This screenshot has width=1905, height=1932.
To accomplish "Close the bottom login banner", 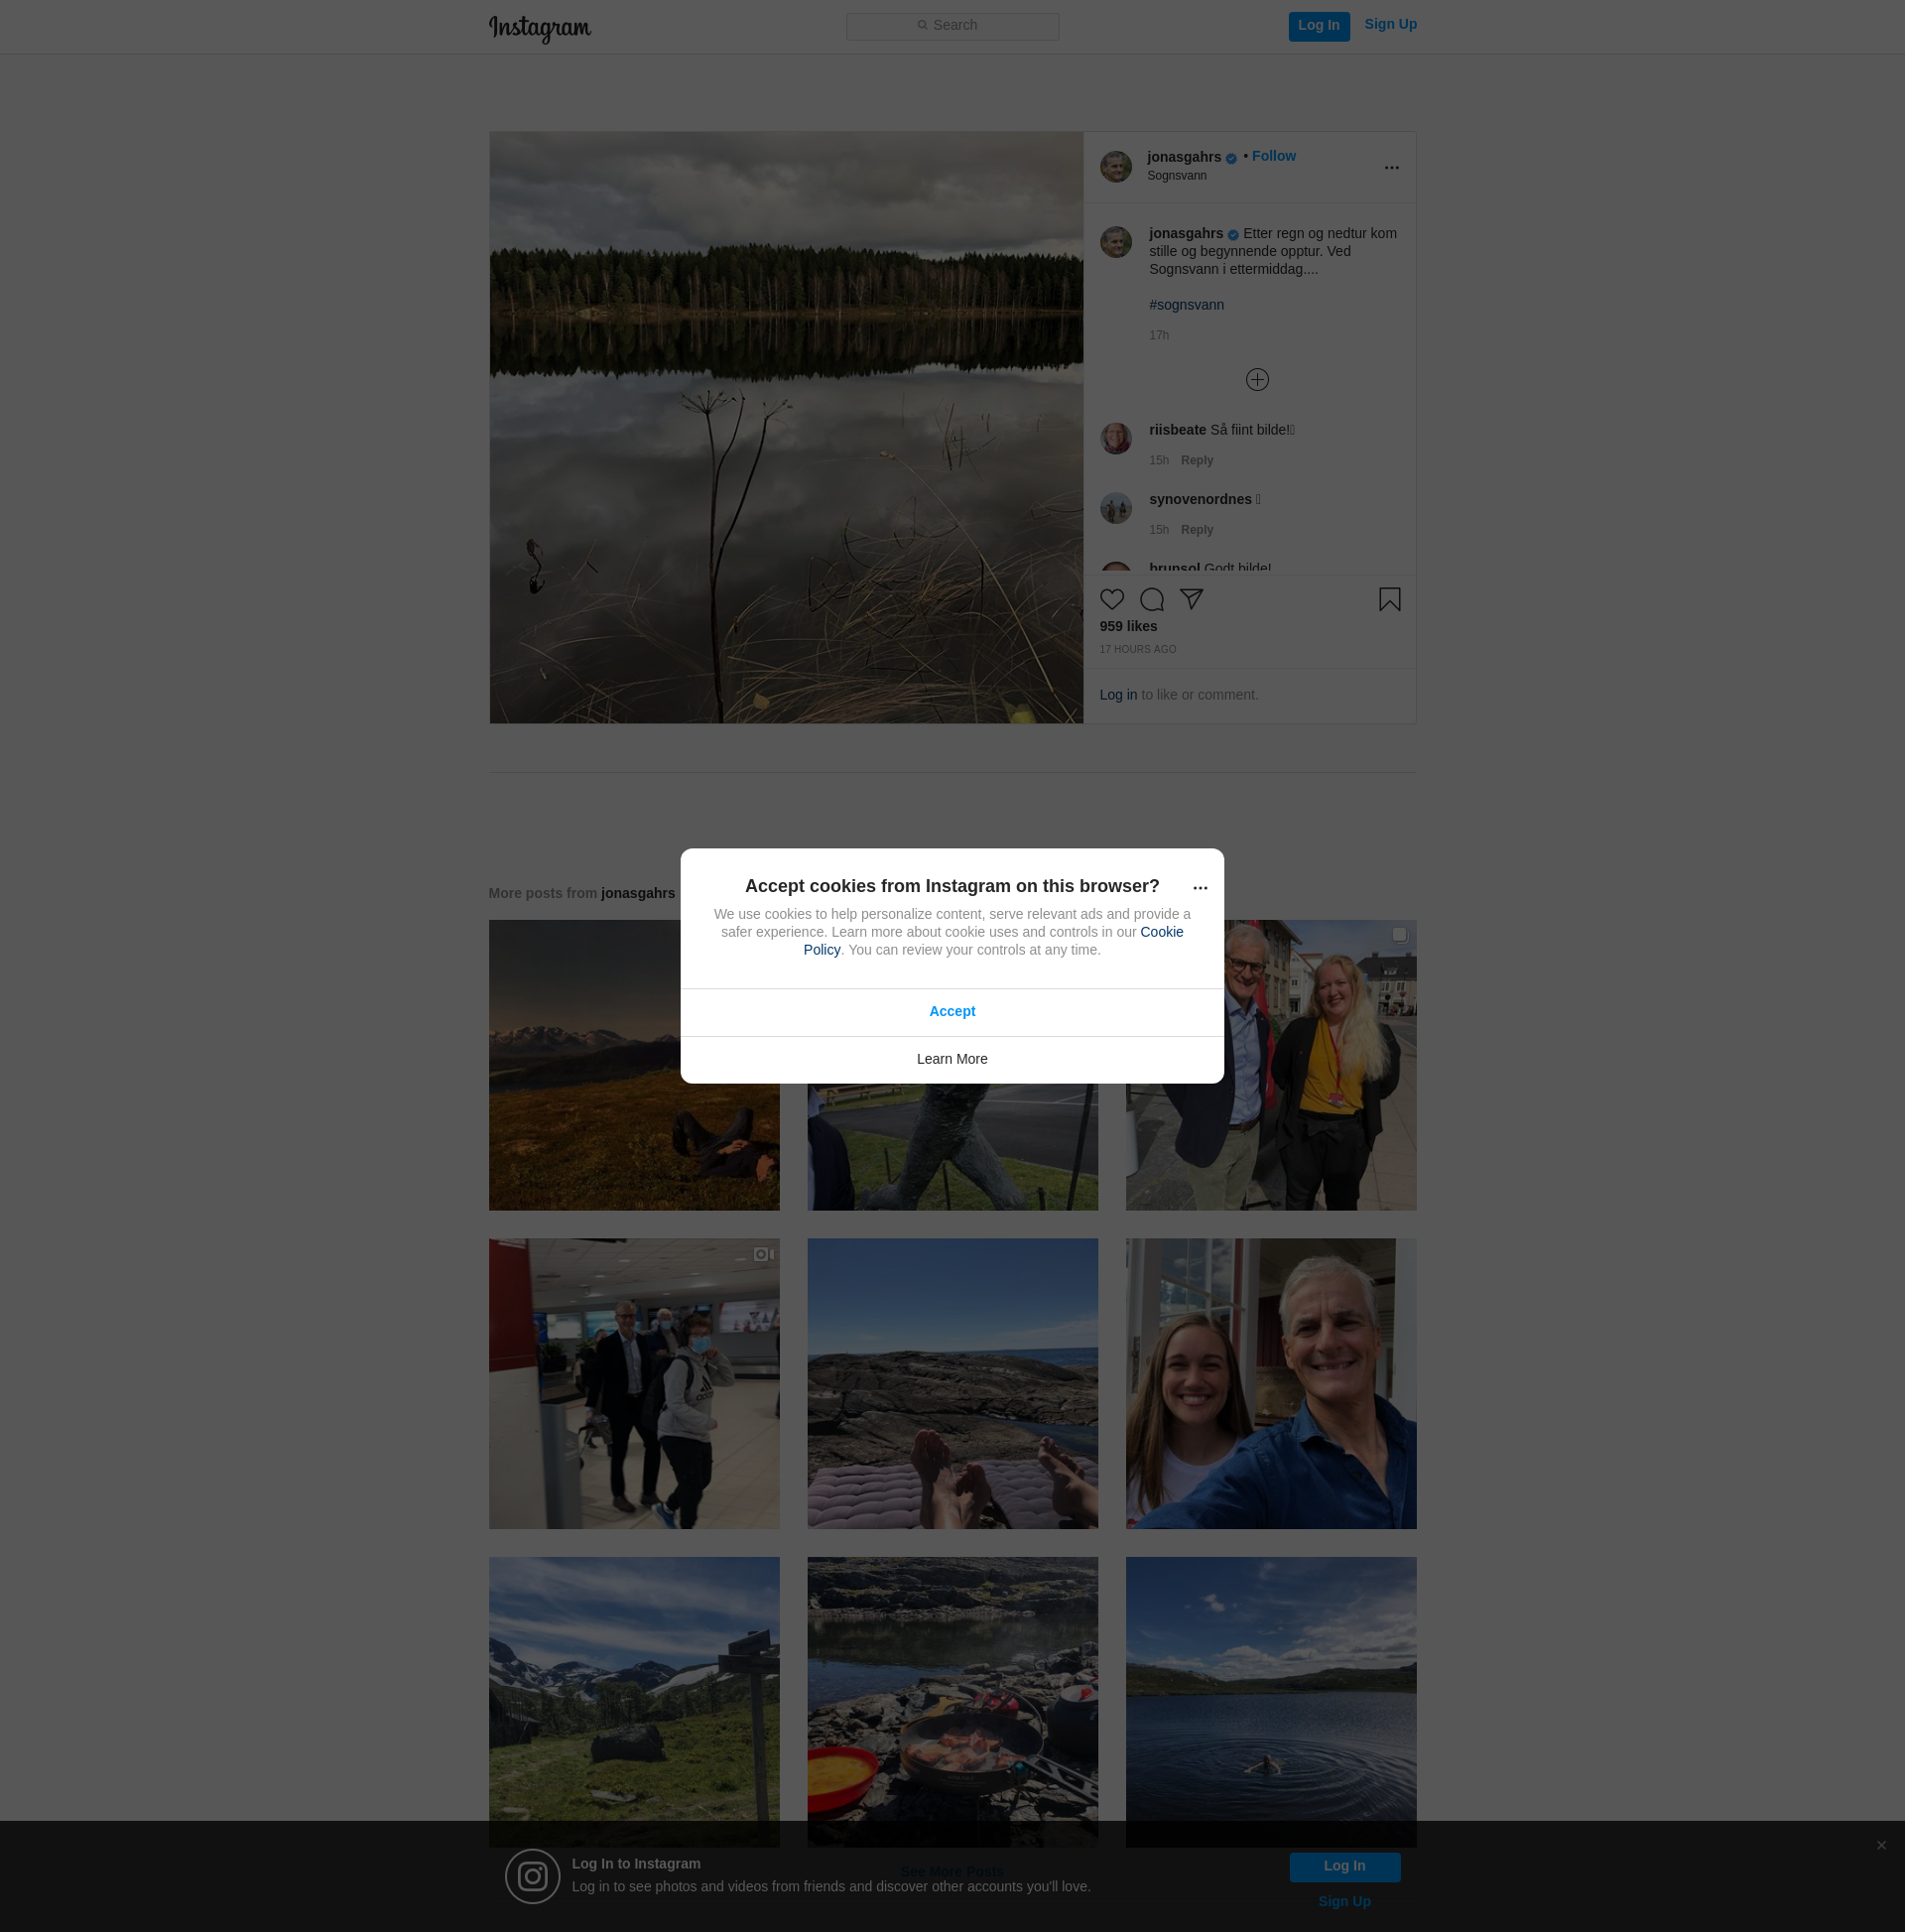I will point(1881,1845).
